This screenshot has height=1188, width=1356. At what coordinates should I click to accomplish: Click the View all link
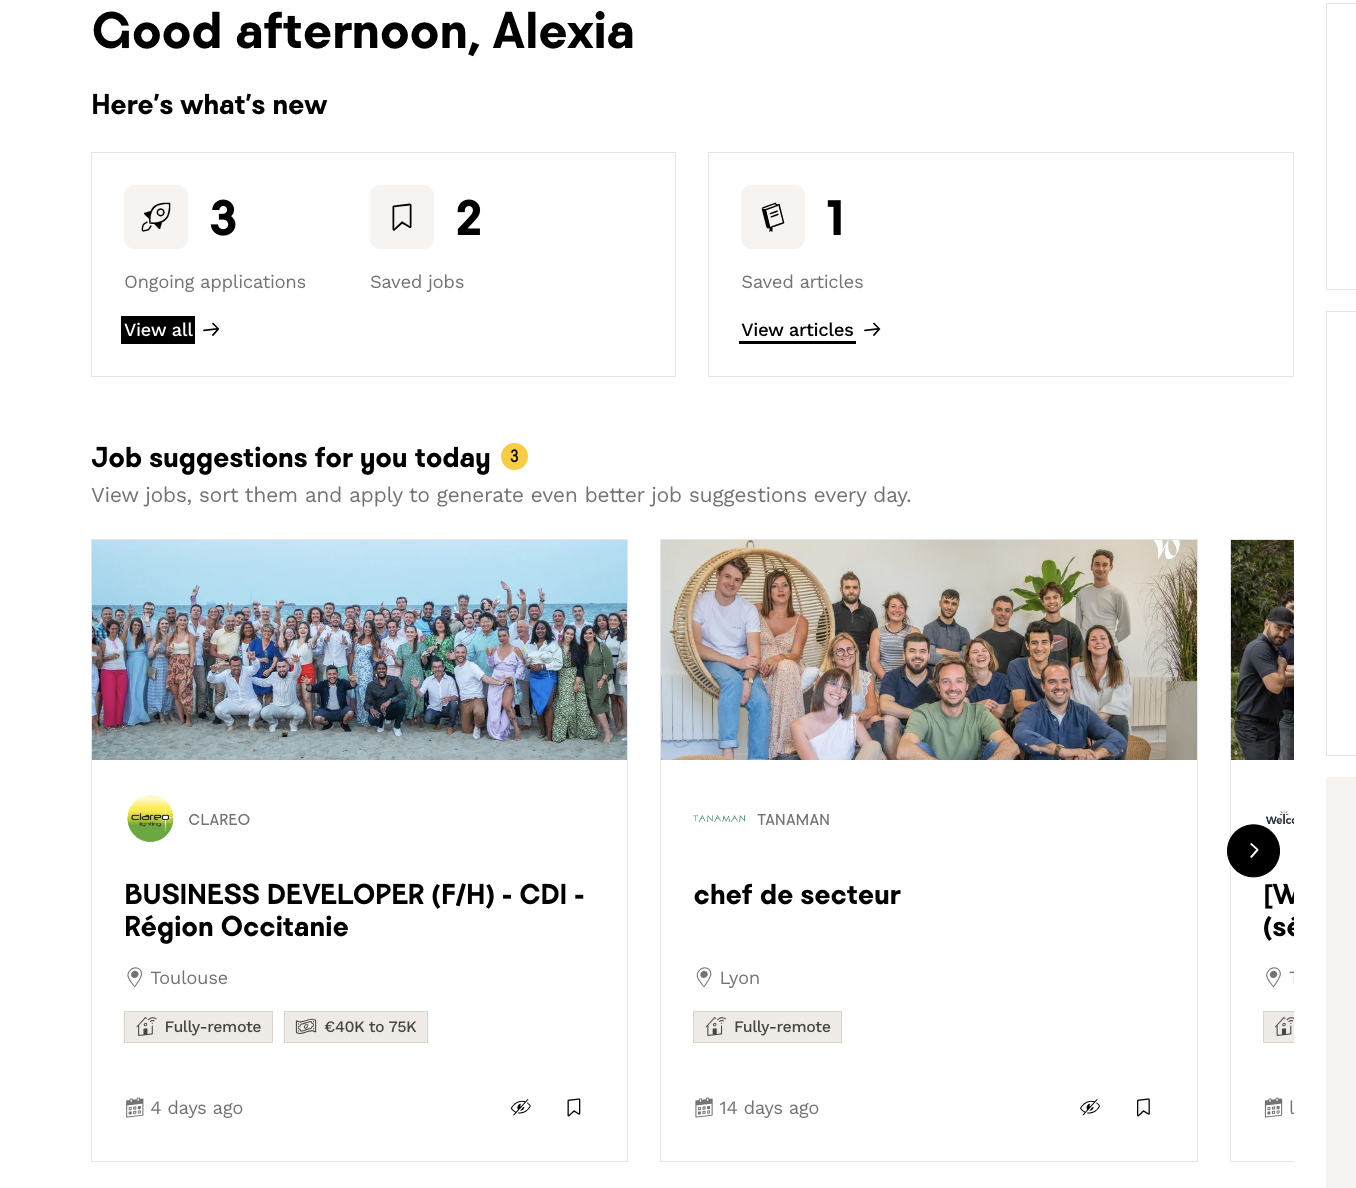pos(158,330)
